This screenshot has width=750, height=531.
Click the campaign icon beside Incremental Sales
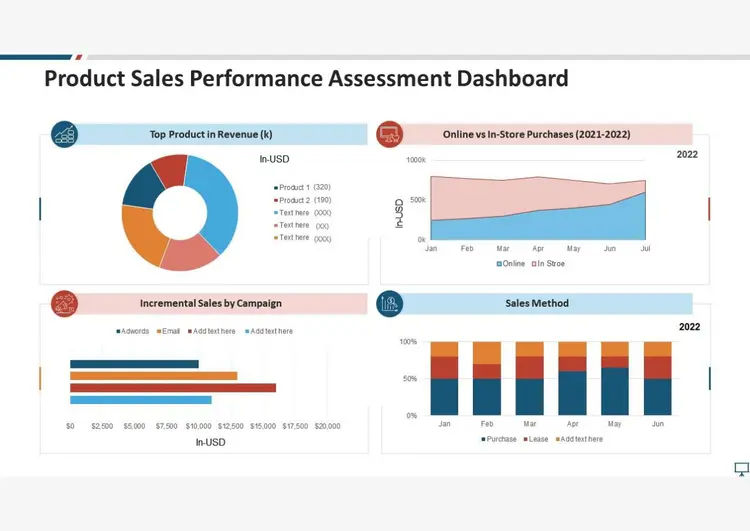coord(65,304)
